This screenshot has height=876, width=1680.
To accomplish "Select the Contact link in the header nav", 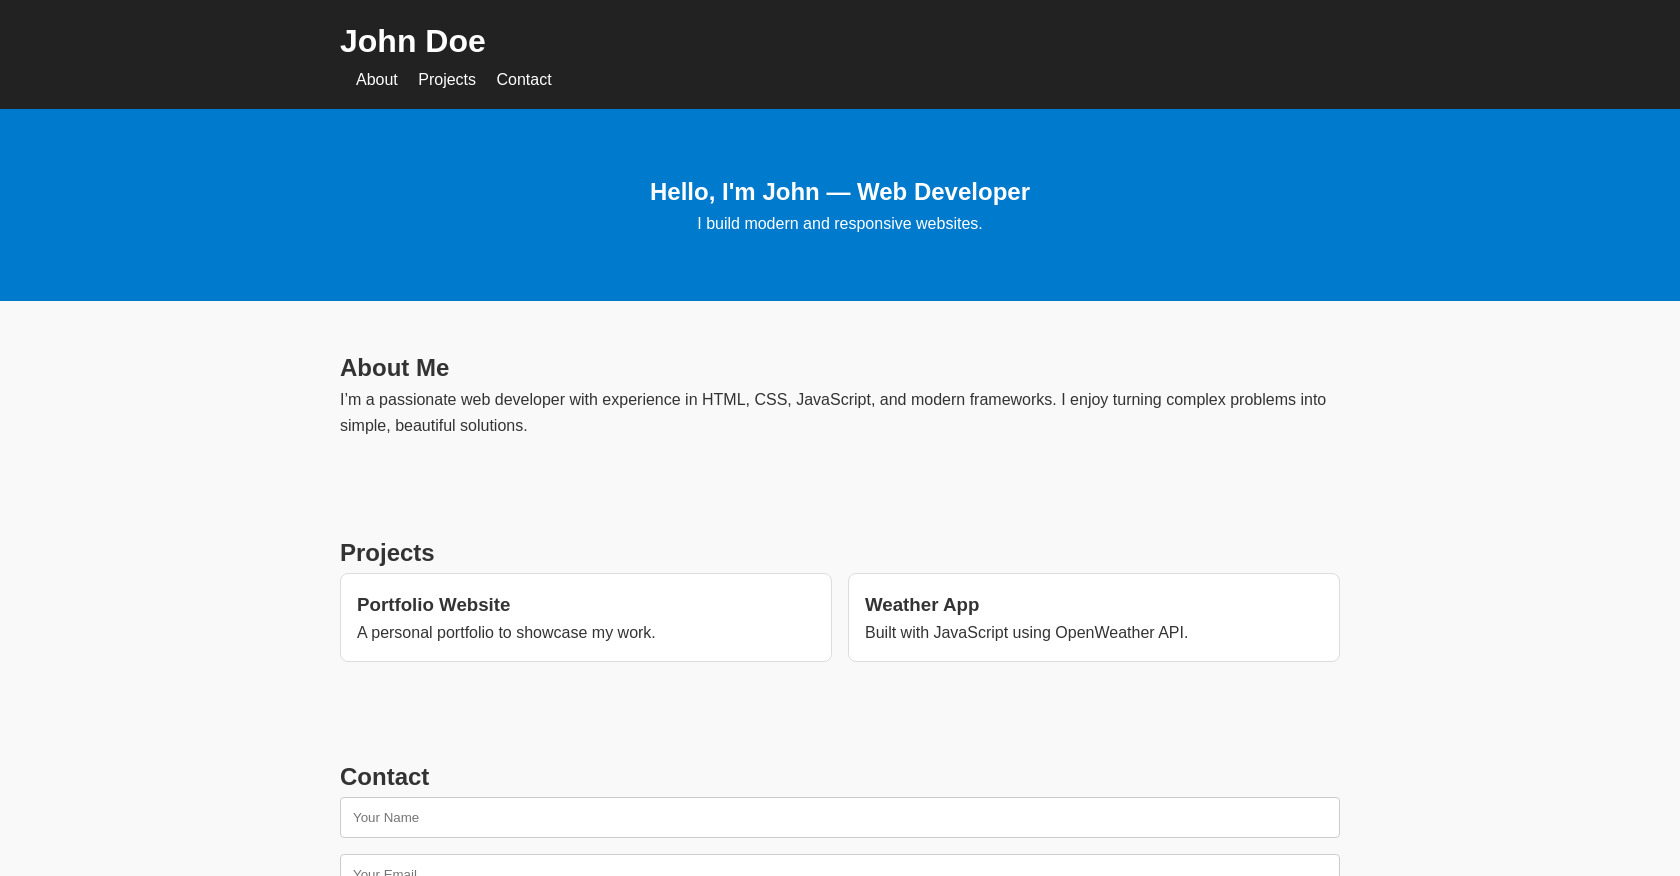I will [523, 80].
